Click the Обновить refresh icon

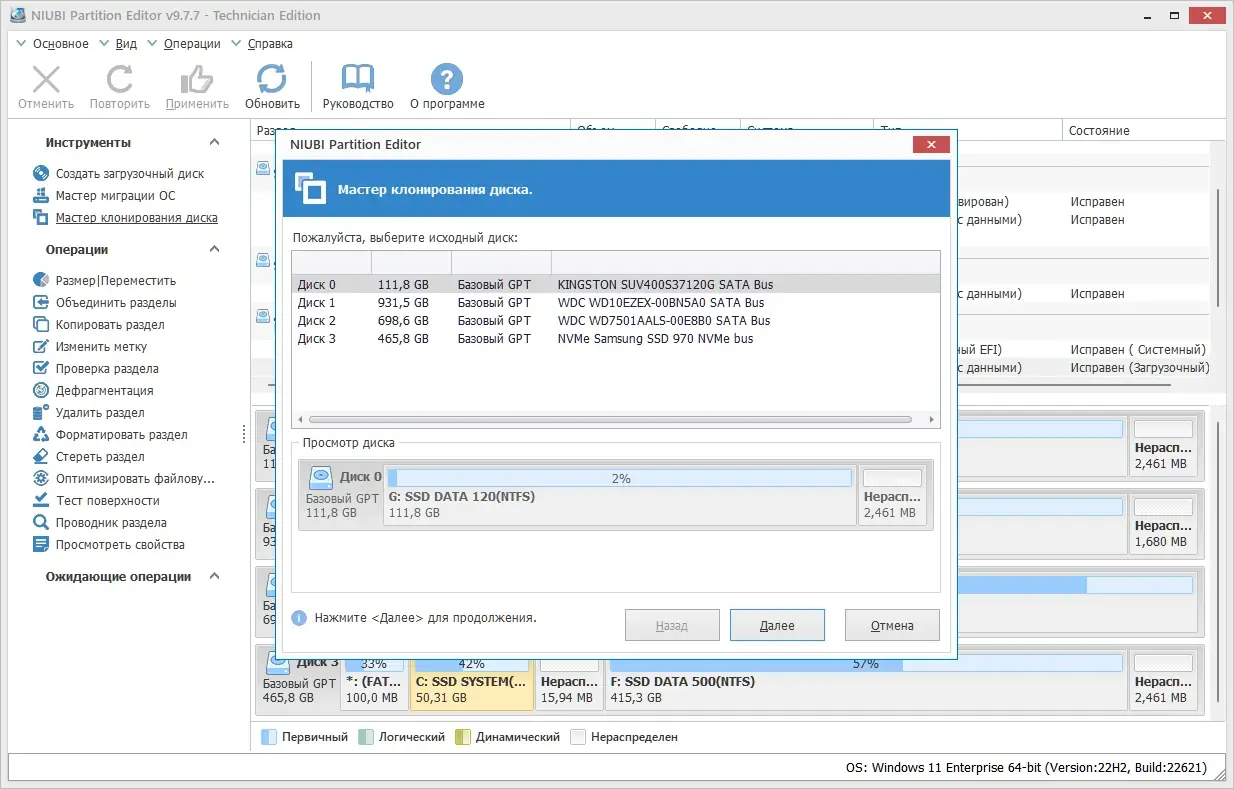pyautogui.click(x=272, y=79)
